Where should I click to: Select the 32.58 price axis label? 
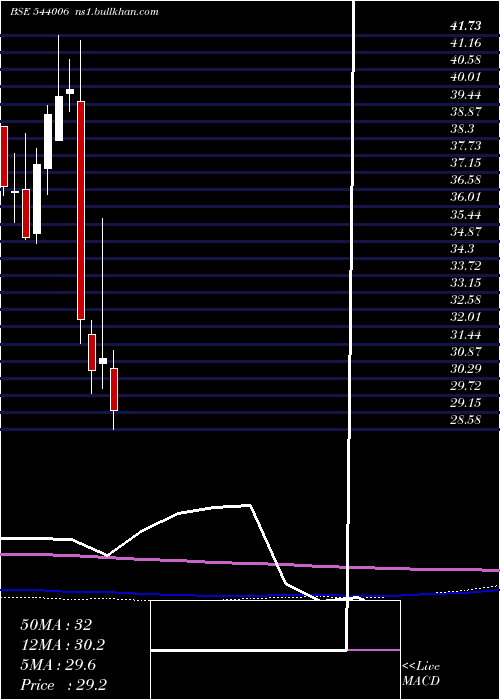tap(466, 300)
